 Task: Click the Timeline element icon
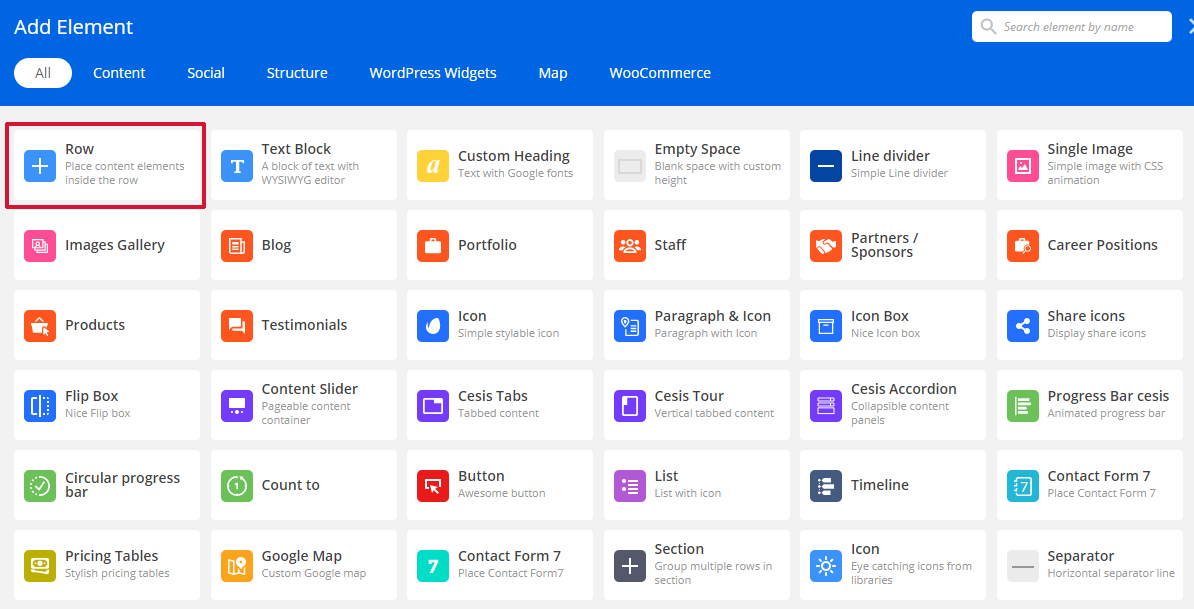[x=826, y=485]
